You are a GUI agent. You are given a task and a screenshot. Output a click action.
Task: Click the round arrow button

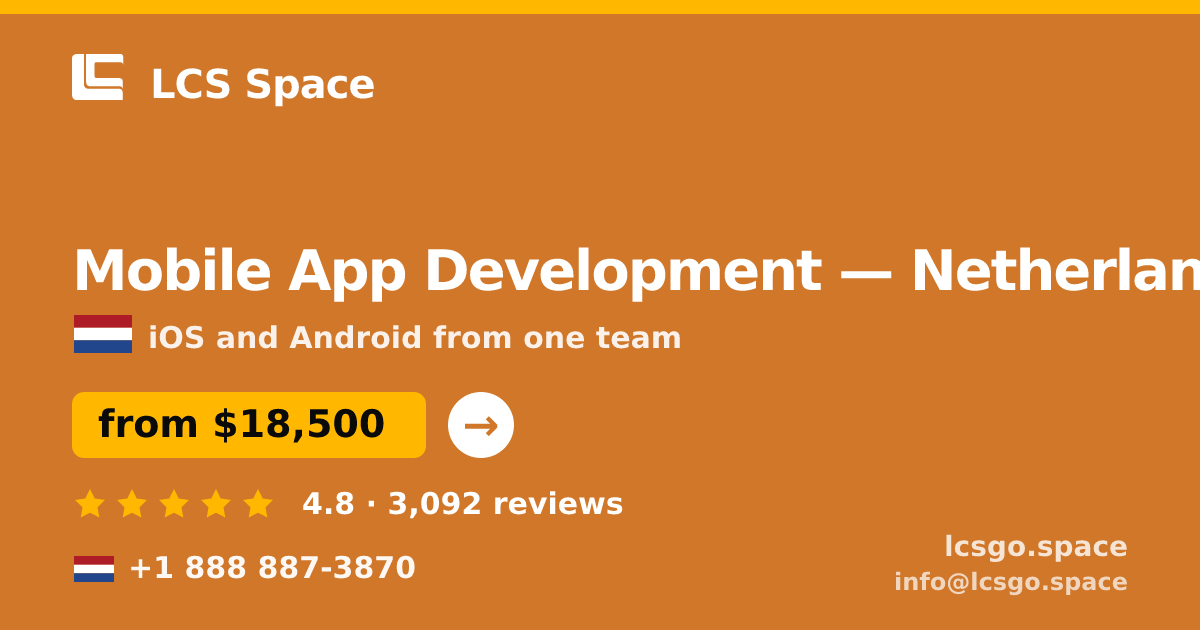481,425
